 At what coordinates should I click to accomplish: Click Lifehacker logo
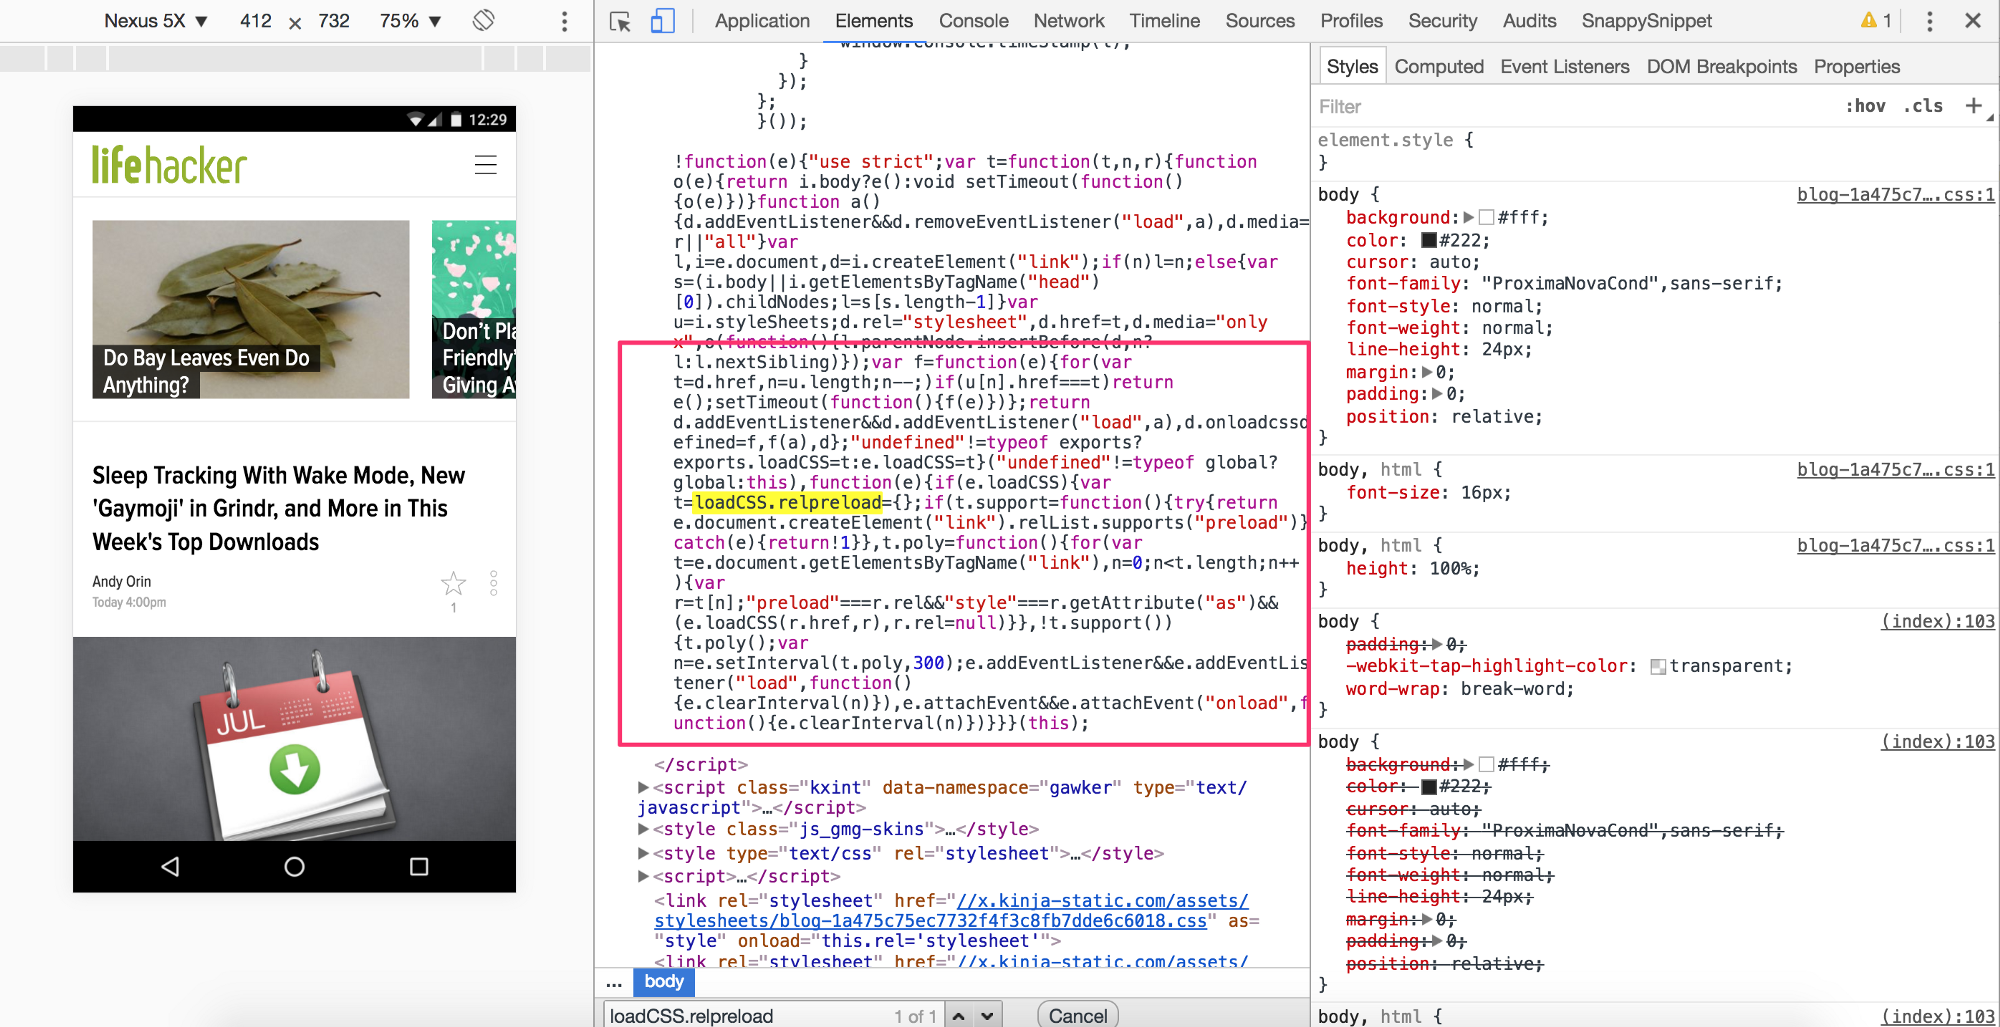click(169, 165)
